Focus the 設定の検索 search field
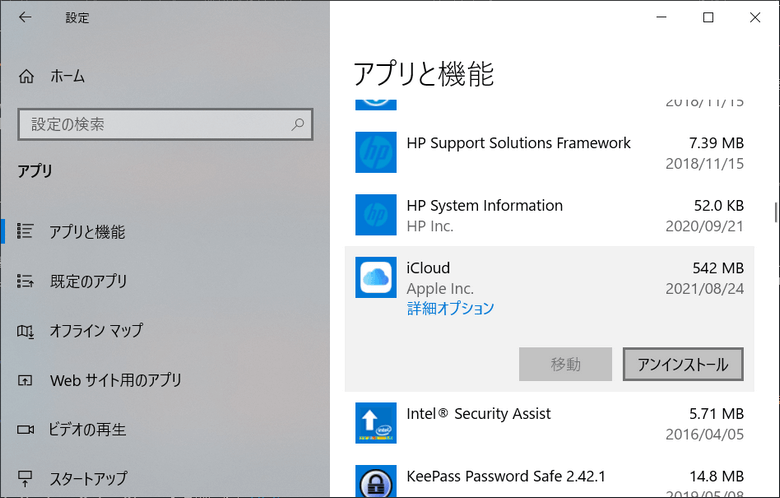780x498 pixels. [x=165, y=124]
